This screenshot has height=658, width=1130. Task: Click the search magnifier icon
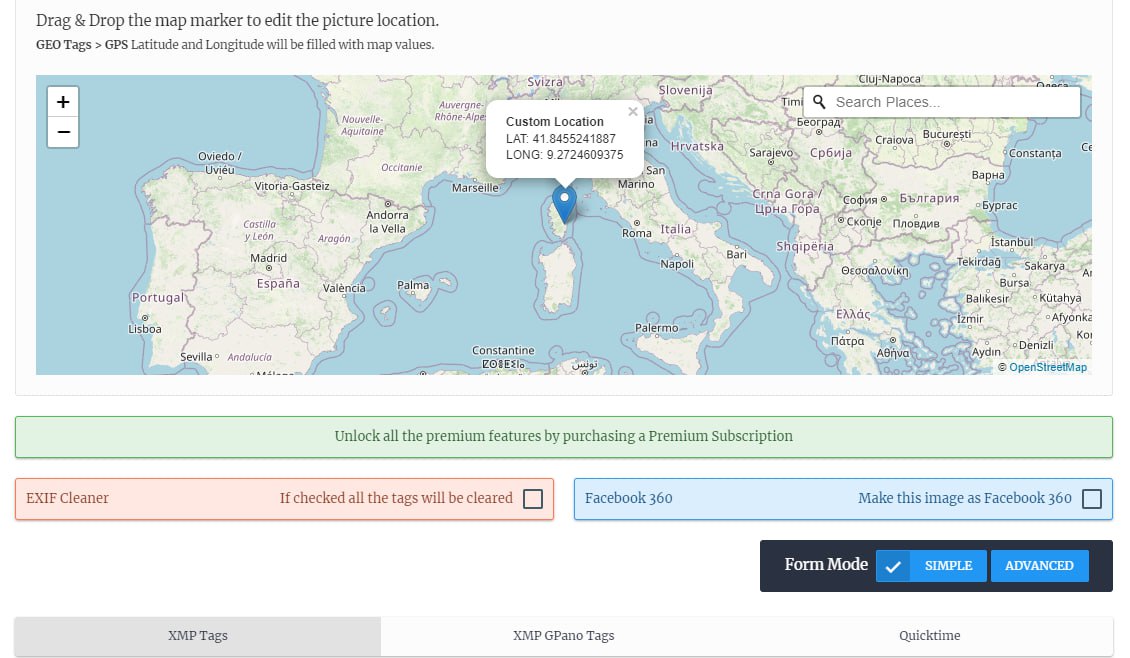click(819, 102)
